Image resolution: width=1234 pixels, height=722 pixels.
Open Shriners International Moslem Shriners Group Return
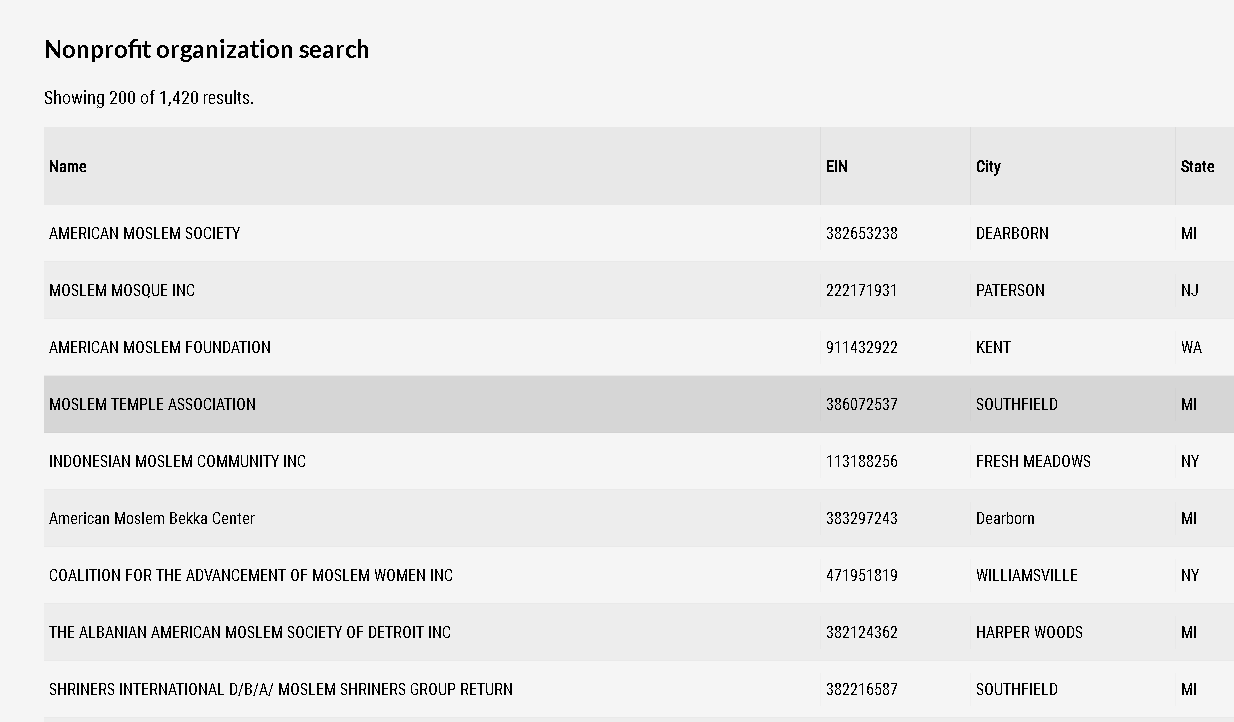pyautogui.click(x=281, y=689)
